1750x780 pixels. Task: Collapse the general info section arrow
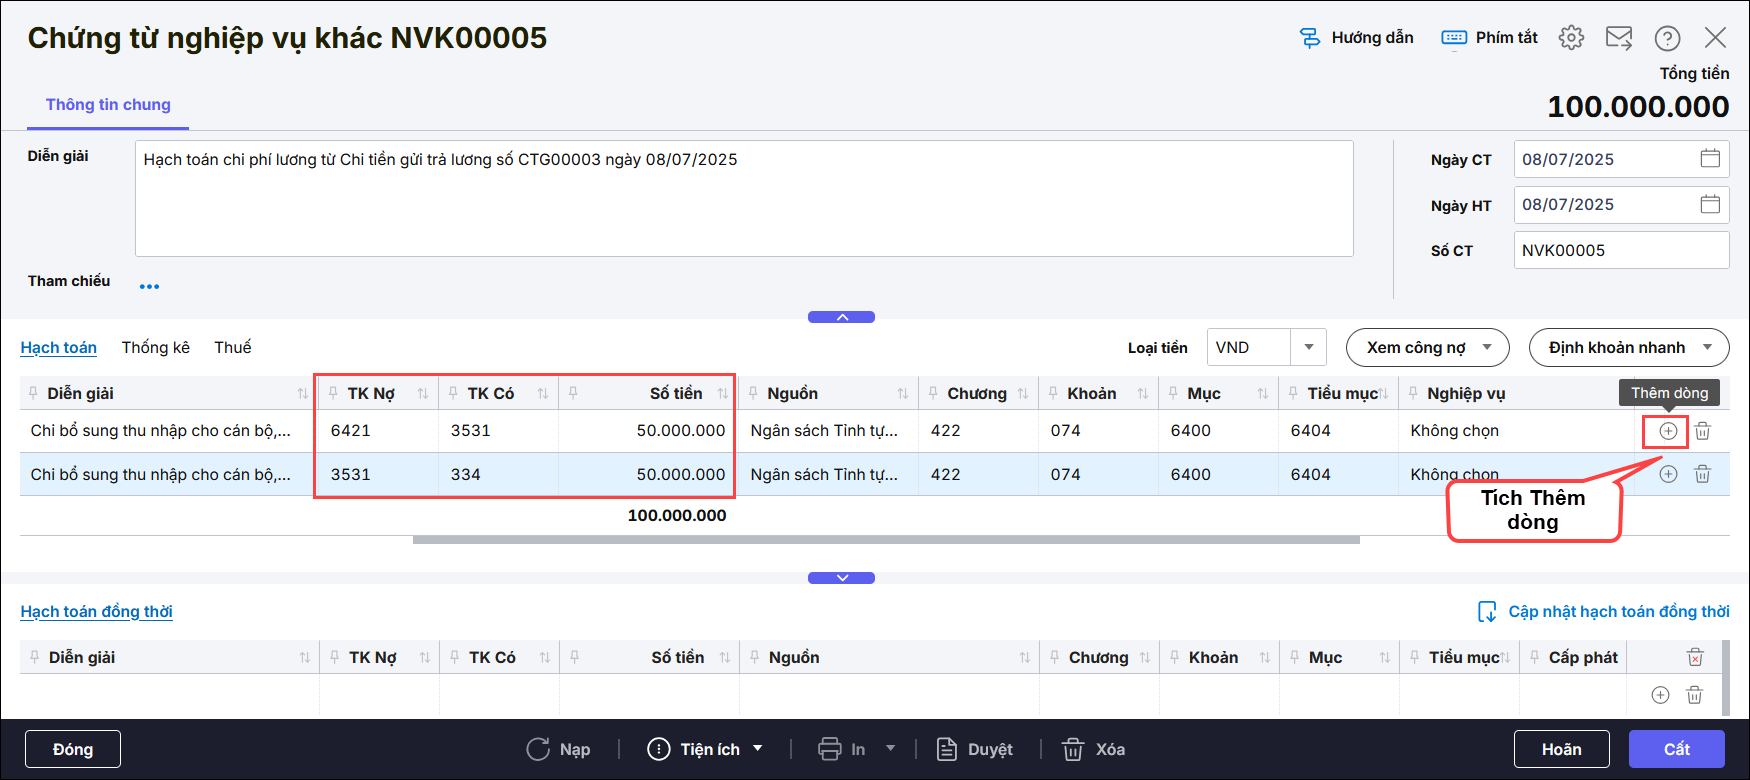[x=841, y=317]
